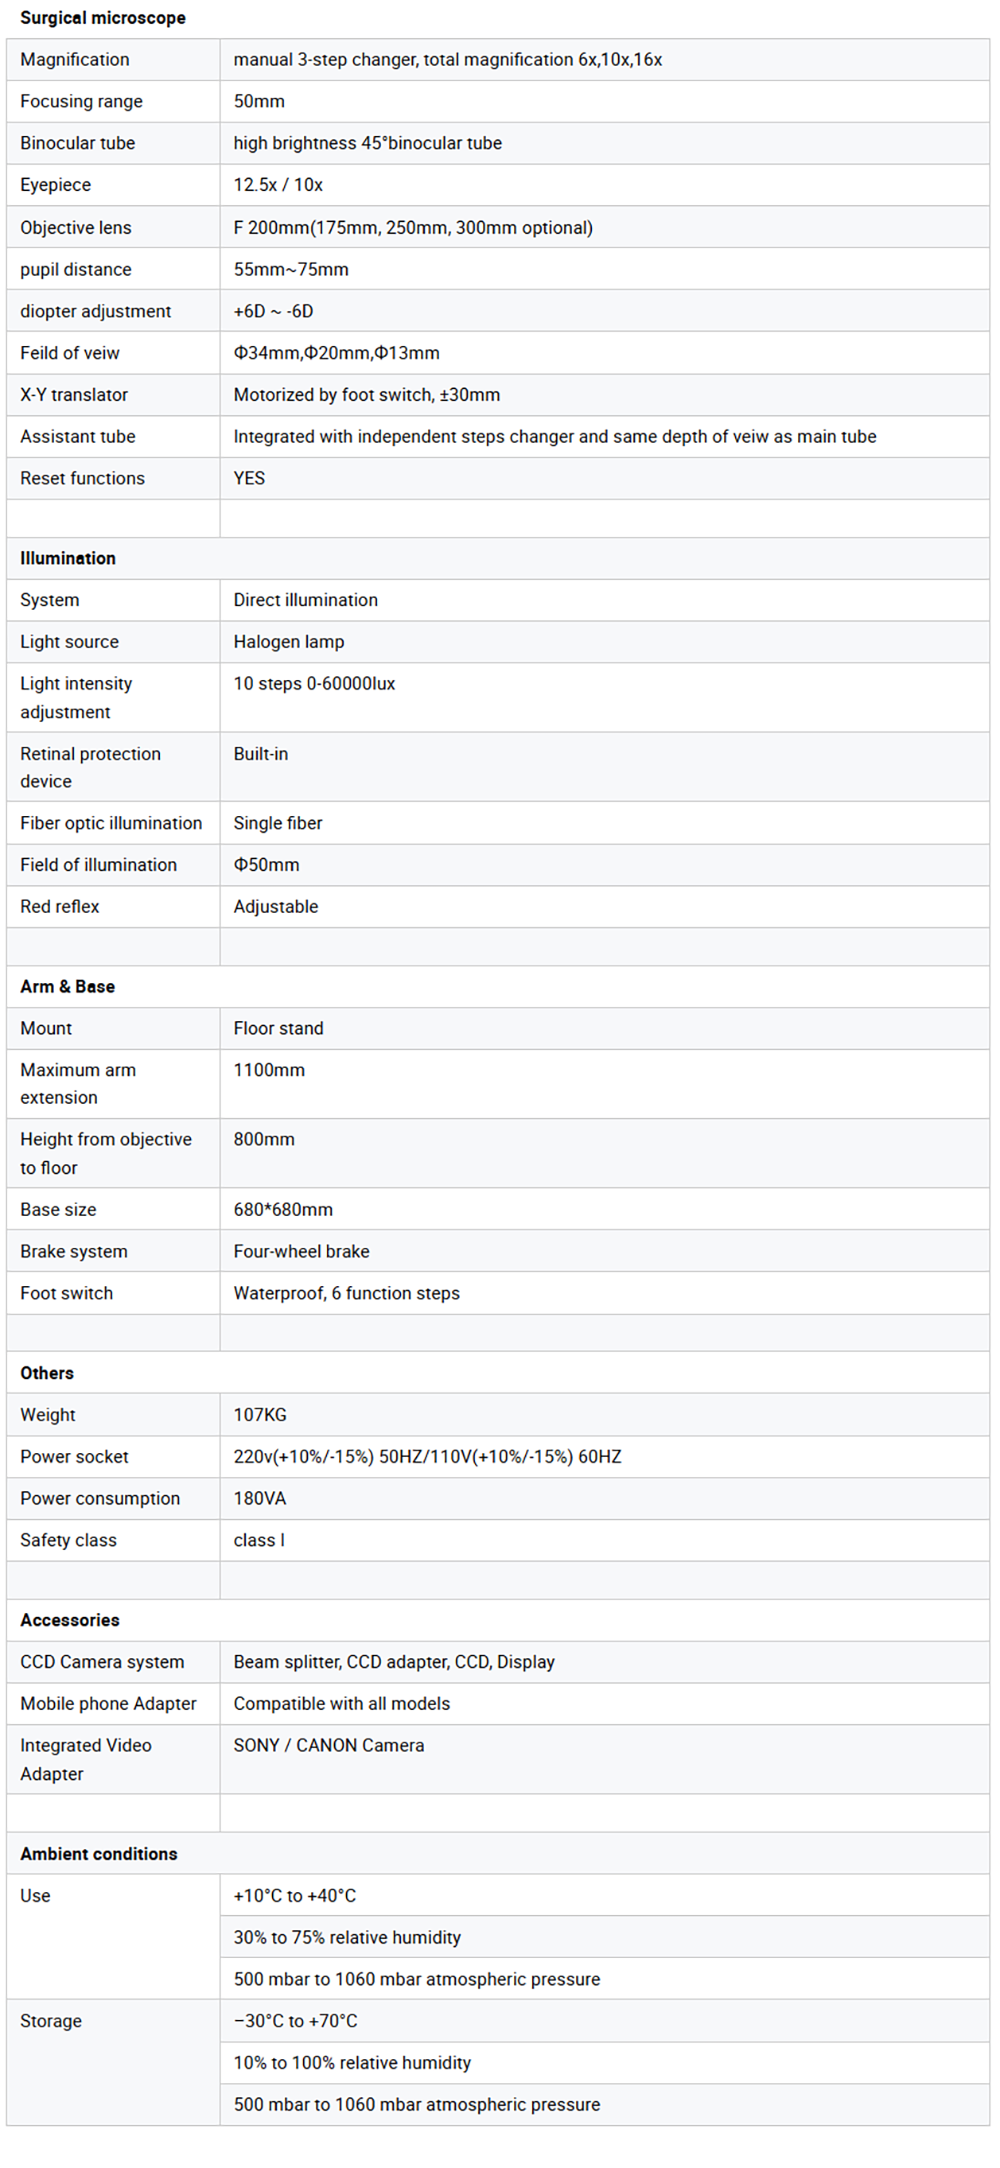Click the Illumination section heading
Viewport: 1000px width, 2168px height.
[x=68, y=559]
